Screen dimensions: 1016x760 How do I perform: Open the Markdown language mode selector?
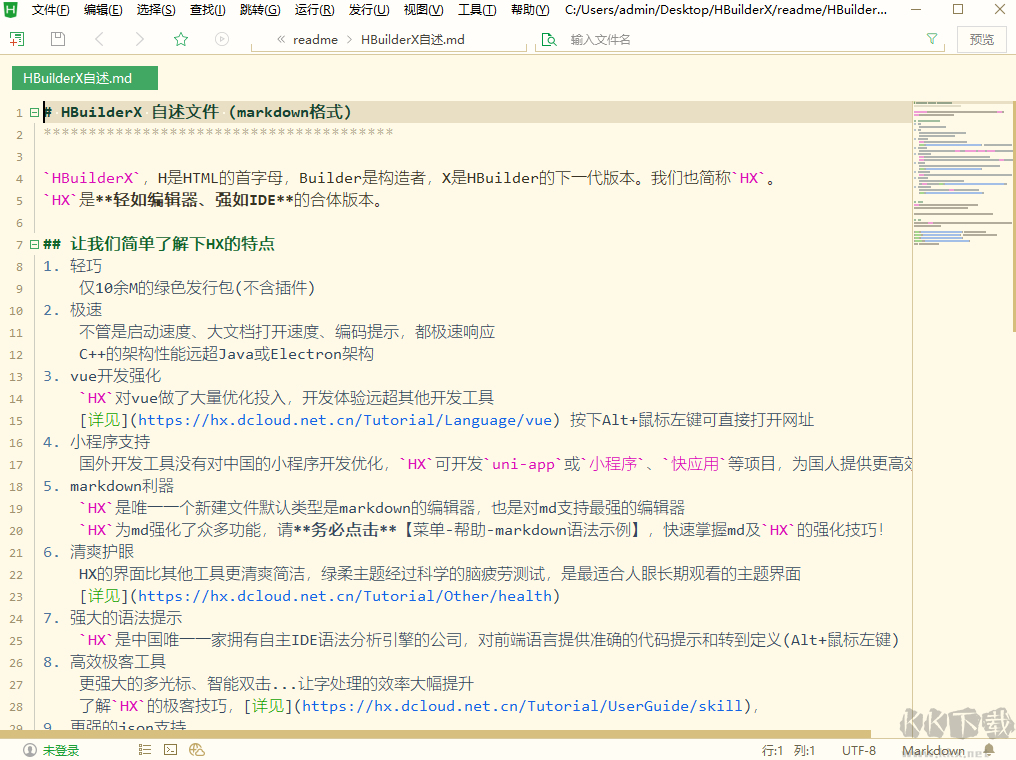click(x=933, y=750)
